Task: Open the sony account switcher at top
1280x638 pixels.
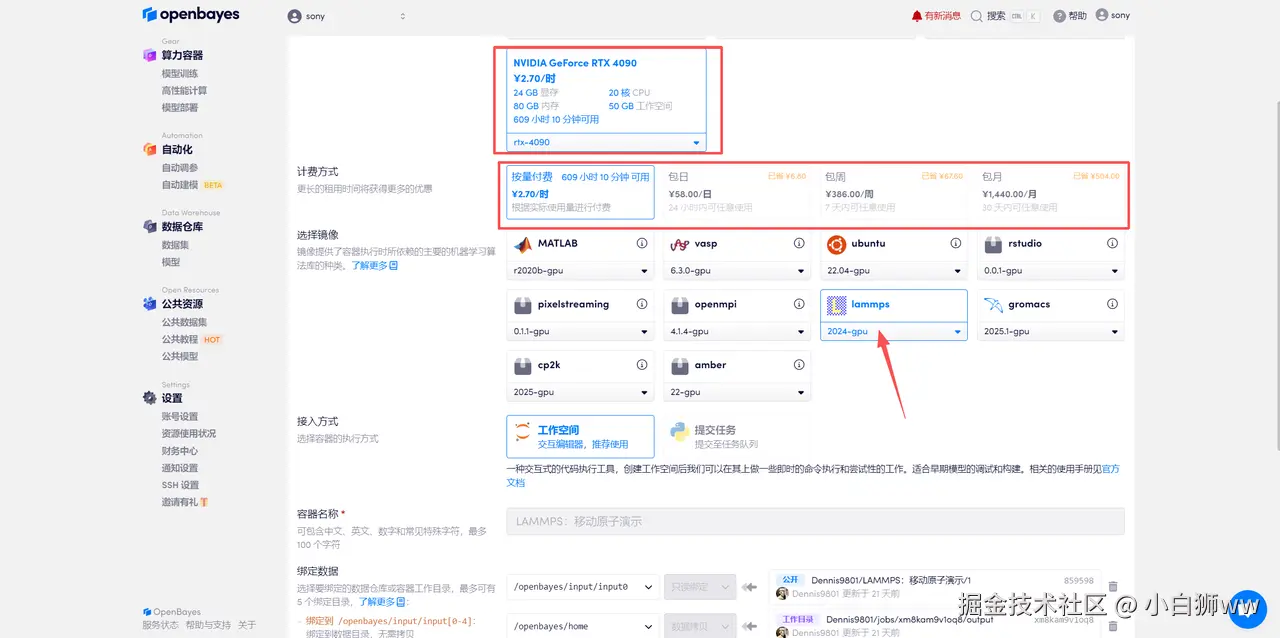Action: pyautogui.click(x=346, y=16)
